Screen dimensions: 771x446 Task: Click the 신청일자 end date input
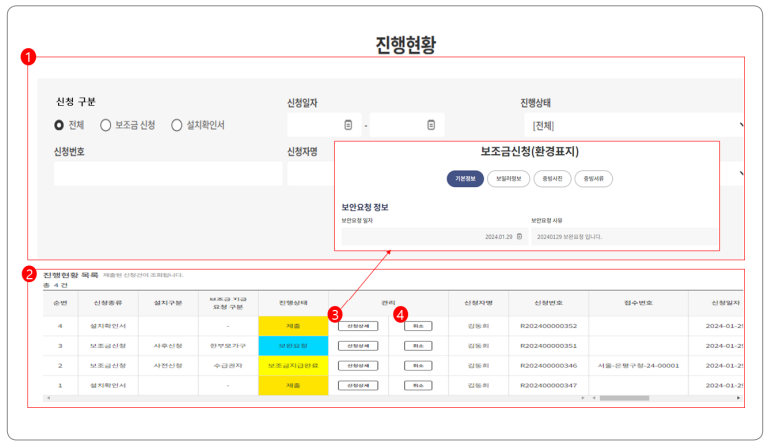(407, 125)
